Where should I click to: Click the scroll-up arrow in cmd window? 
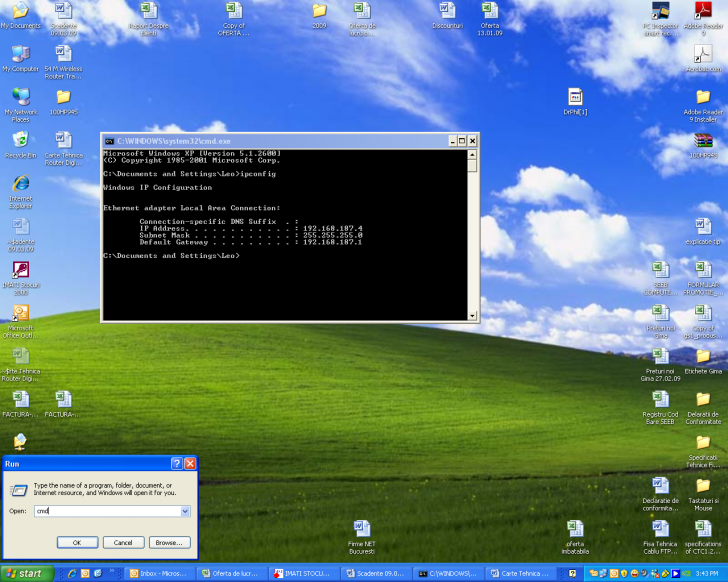(472, 153)
